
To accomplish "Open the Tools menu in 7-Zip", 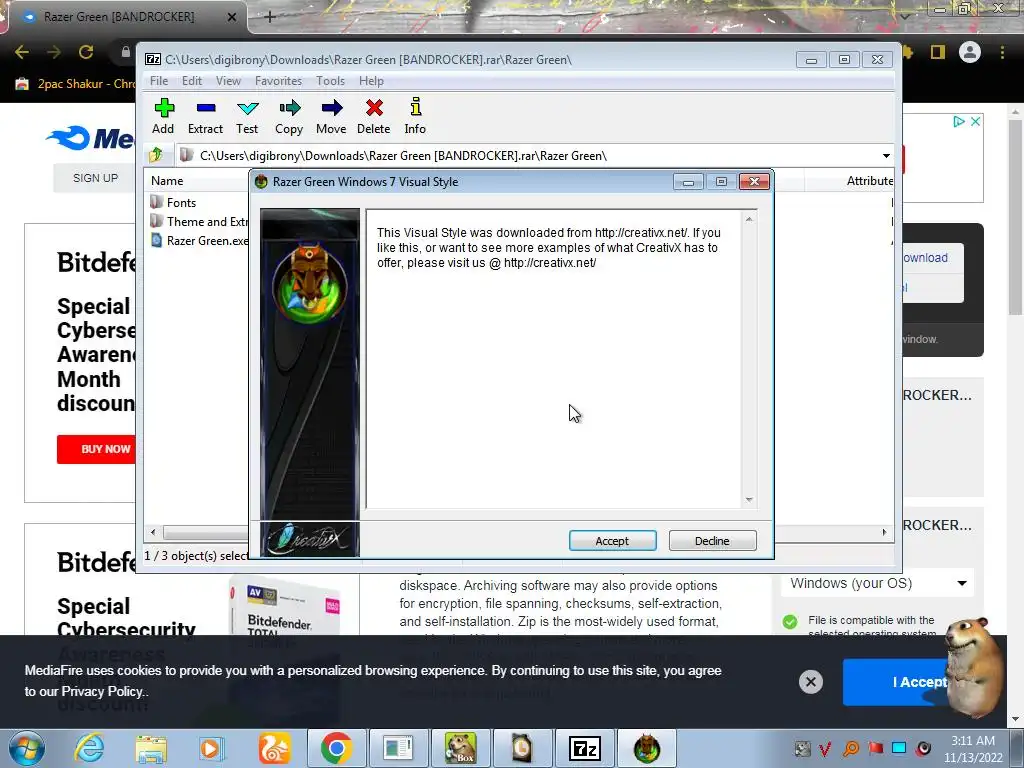I will coord(330,81).
